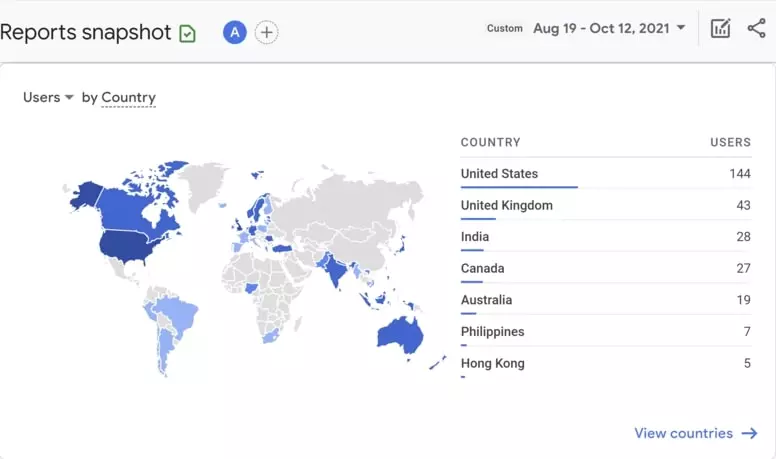
Task: Select the United States row
Action: (x=606, y=174)
